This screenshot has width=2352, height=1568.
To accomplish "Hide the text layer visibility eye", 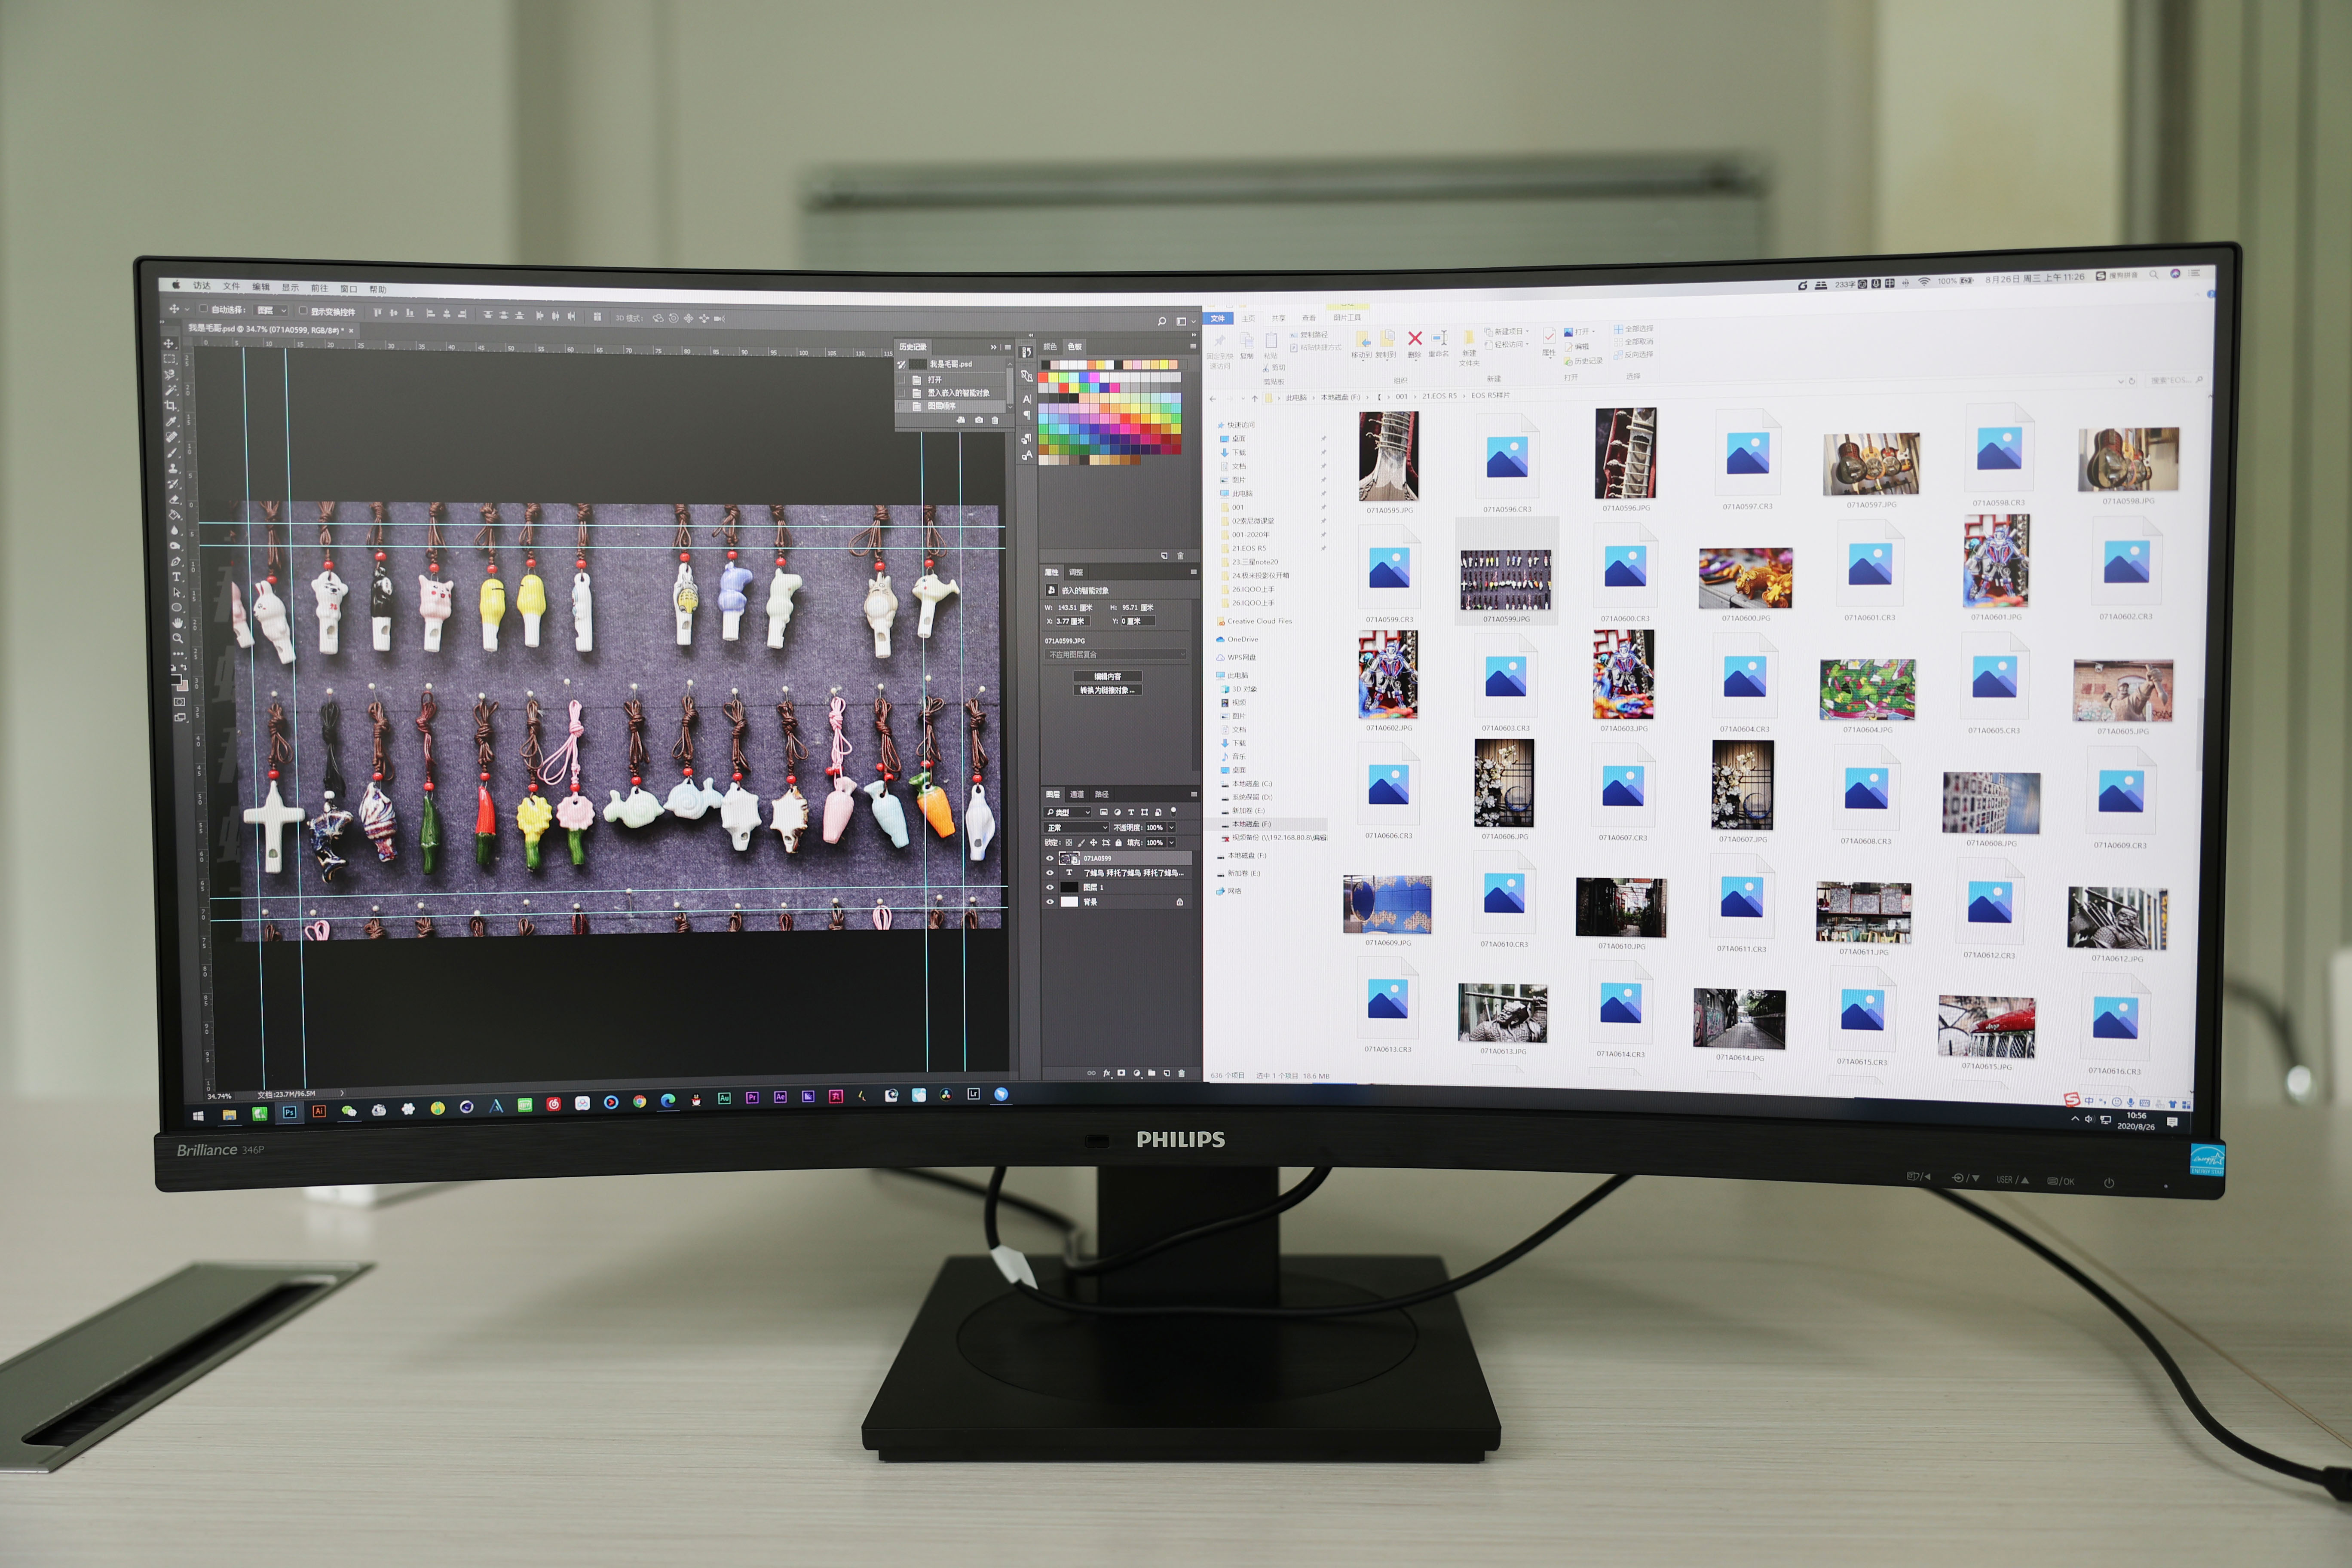I will pos(1050,873).
